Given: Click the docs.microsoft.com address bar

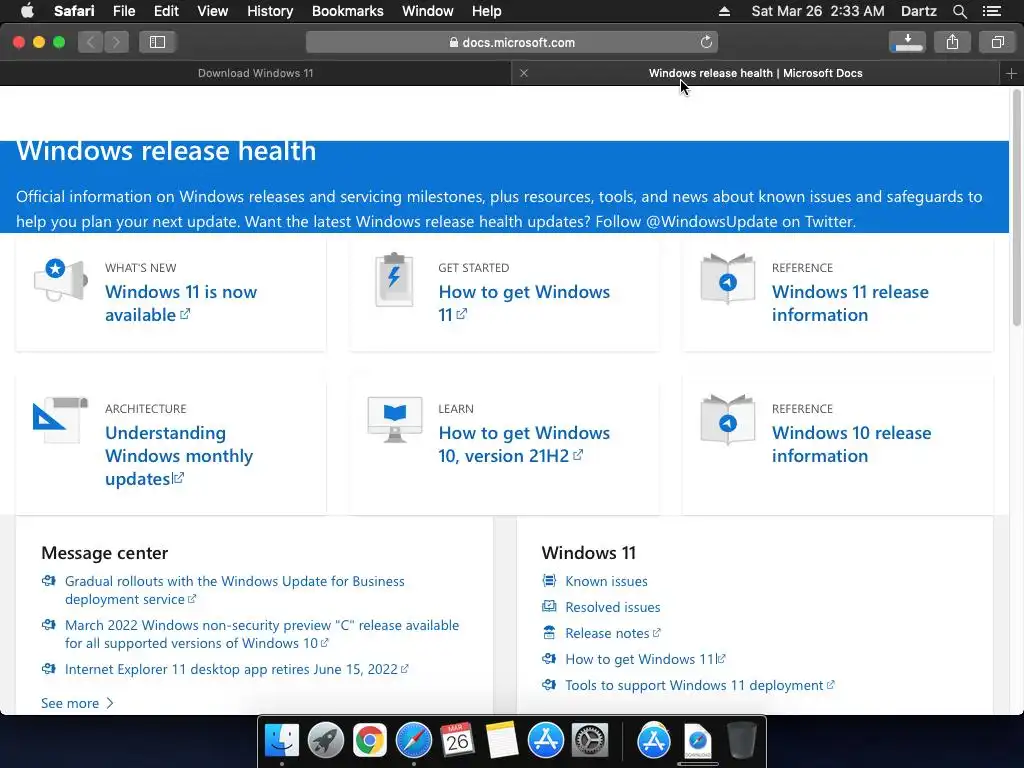Looking at the screenshot, I should pyautogui.click(x=512, y=42).
